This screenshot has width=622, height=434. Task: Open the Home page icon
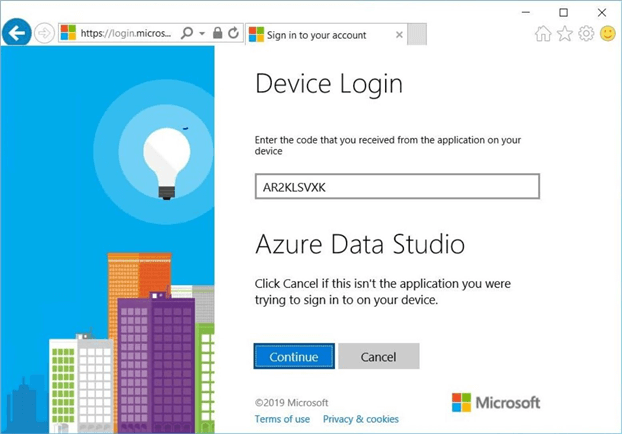tap(543, 33)
